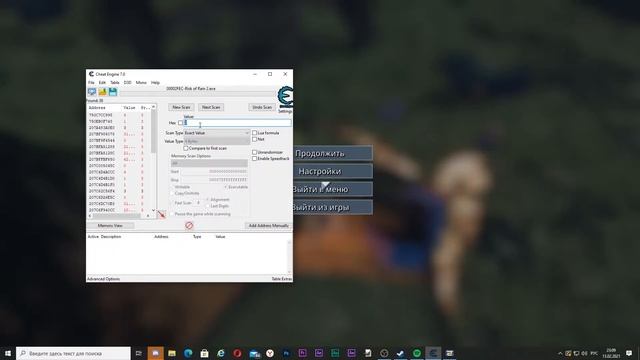Launch Internet Explorer from the taskbar
The image size is (640, 360).
(221, 353)
